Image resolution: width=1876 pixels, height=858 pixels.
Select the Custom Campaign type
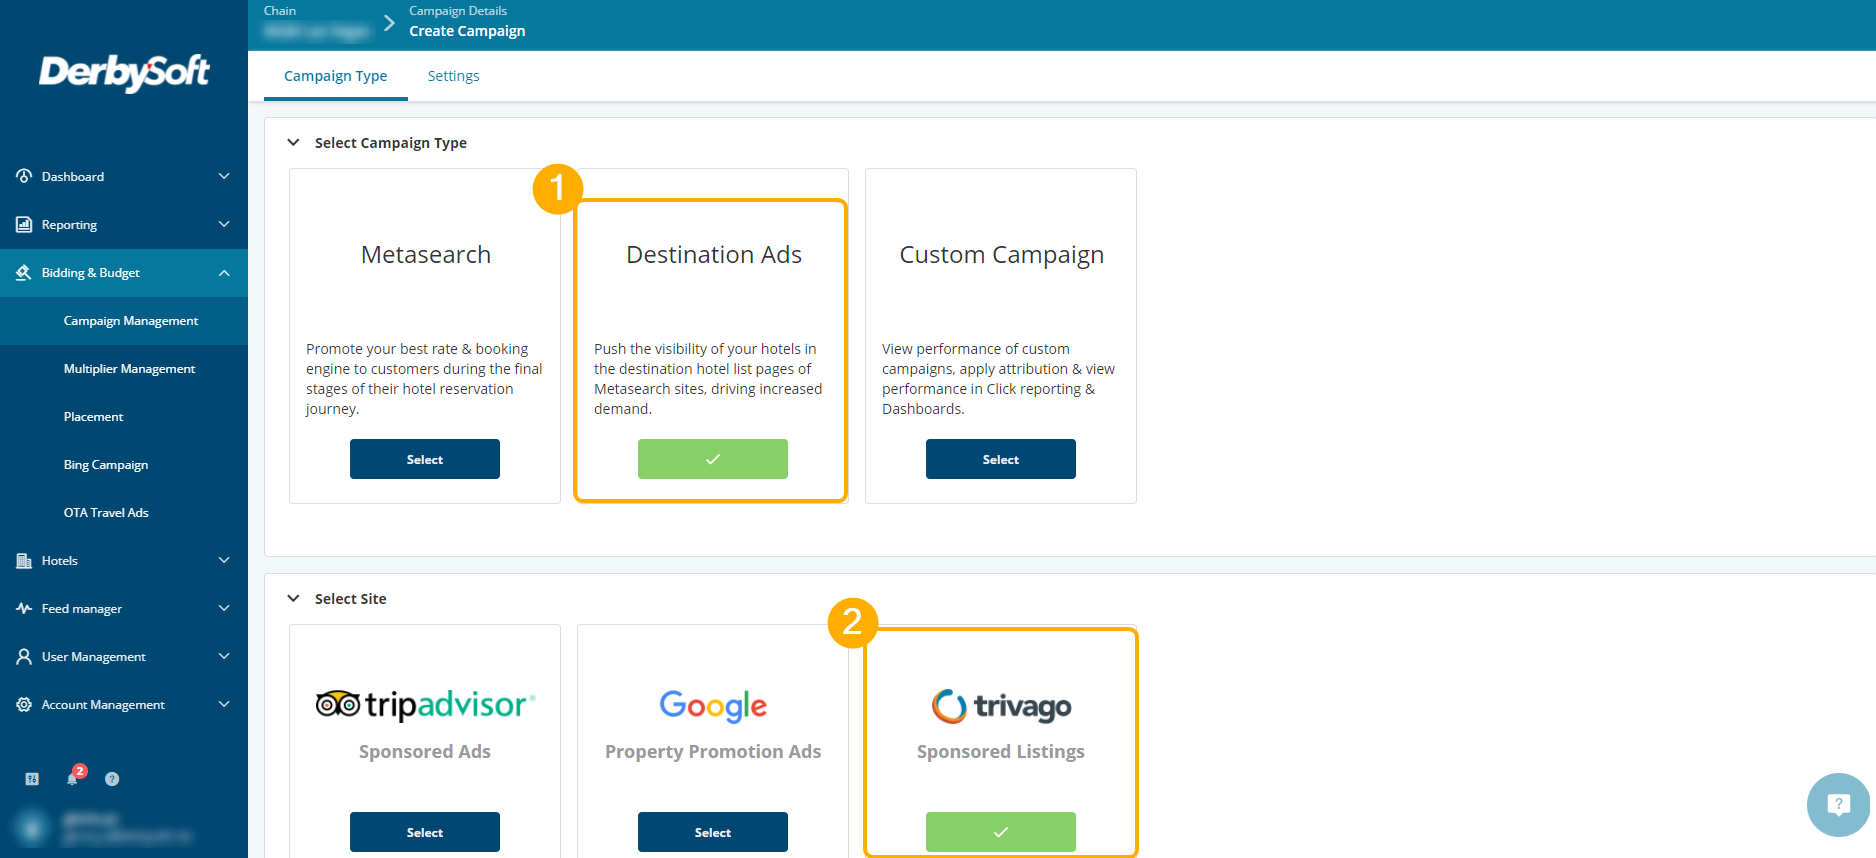[x=1001, y=459]
